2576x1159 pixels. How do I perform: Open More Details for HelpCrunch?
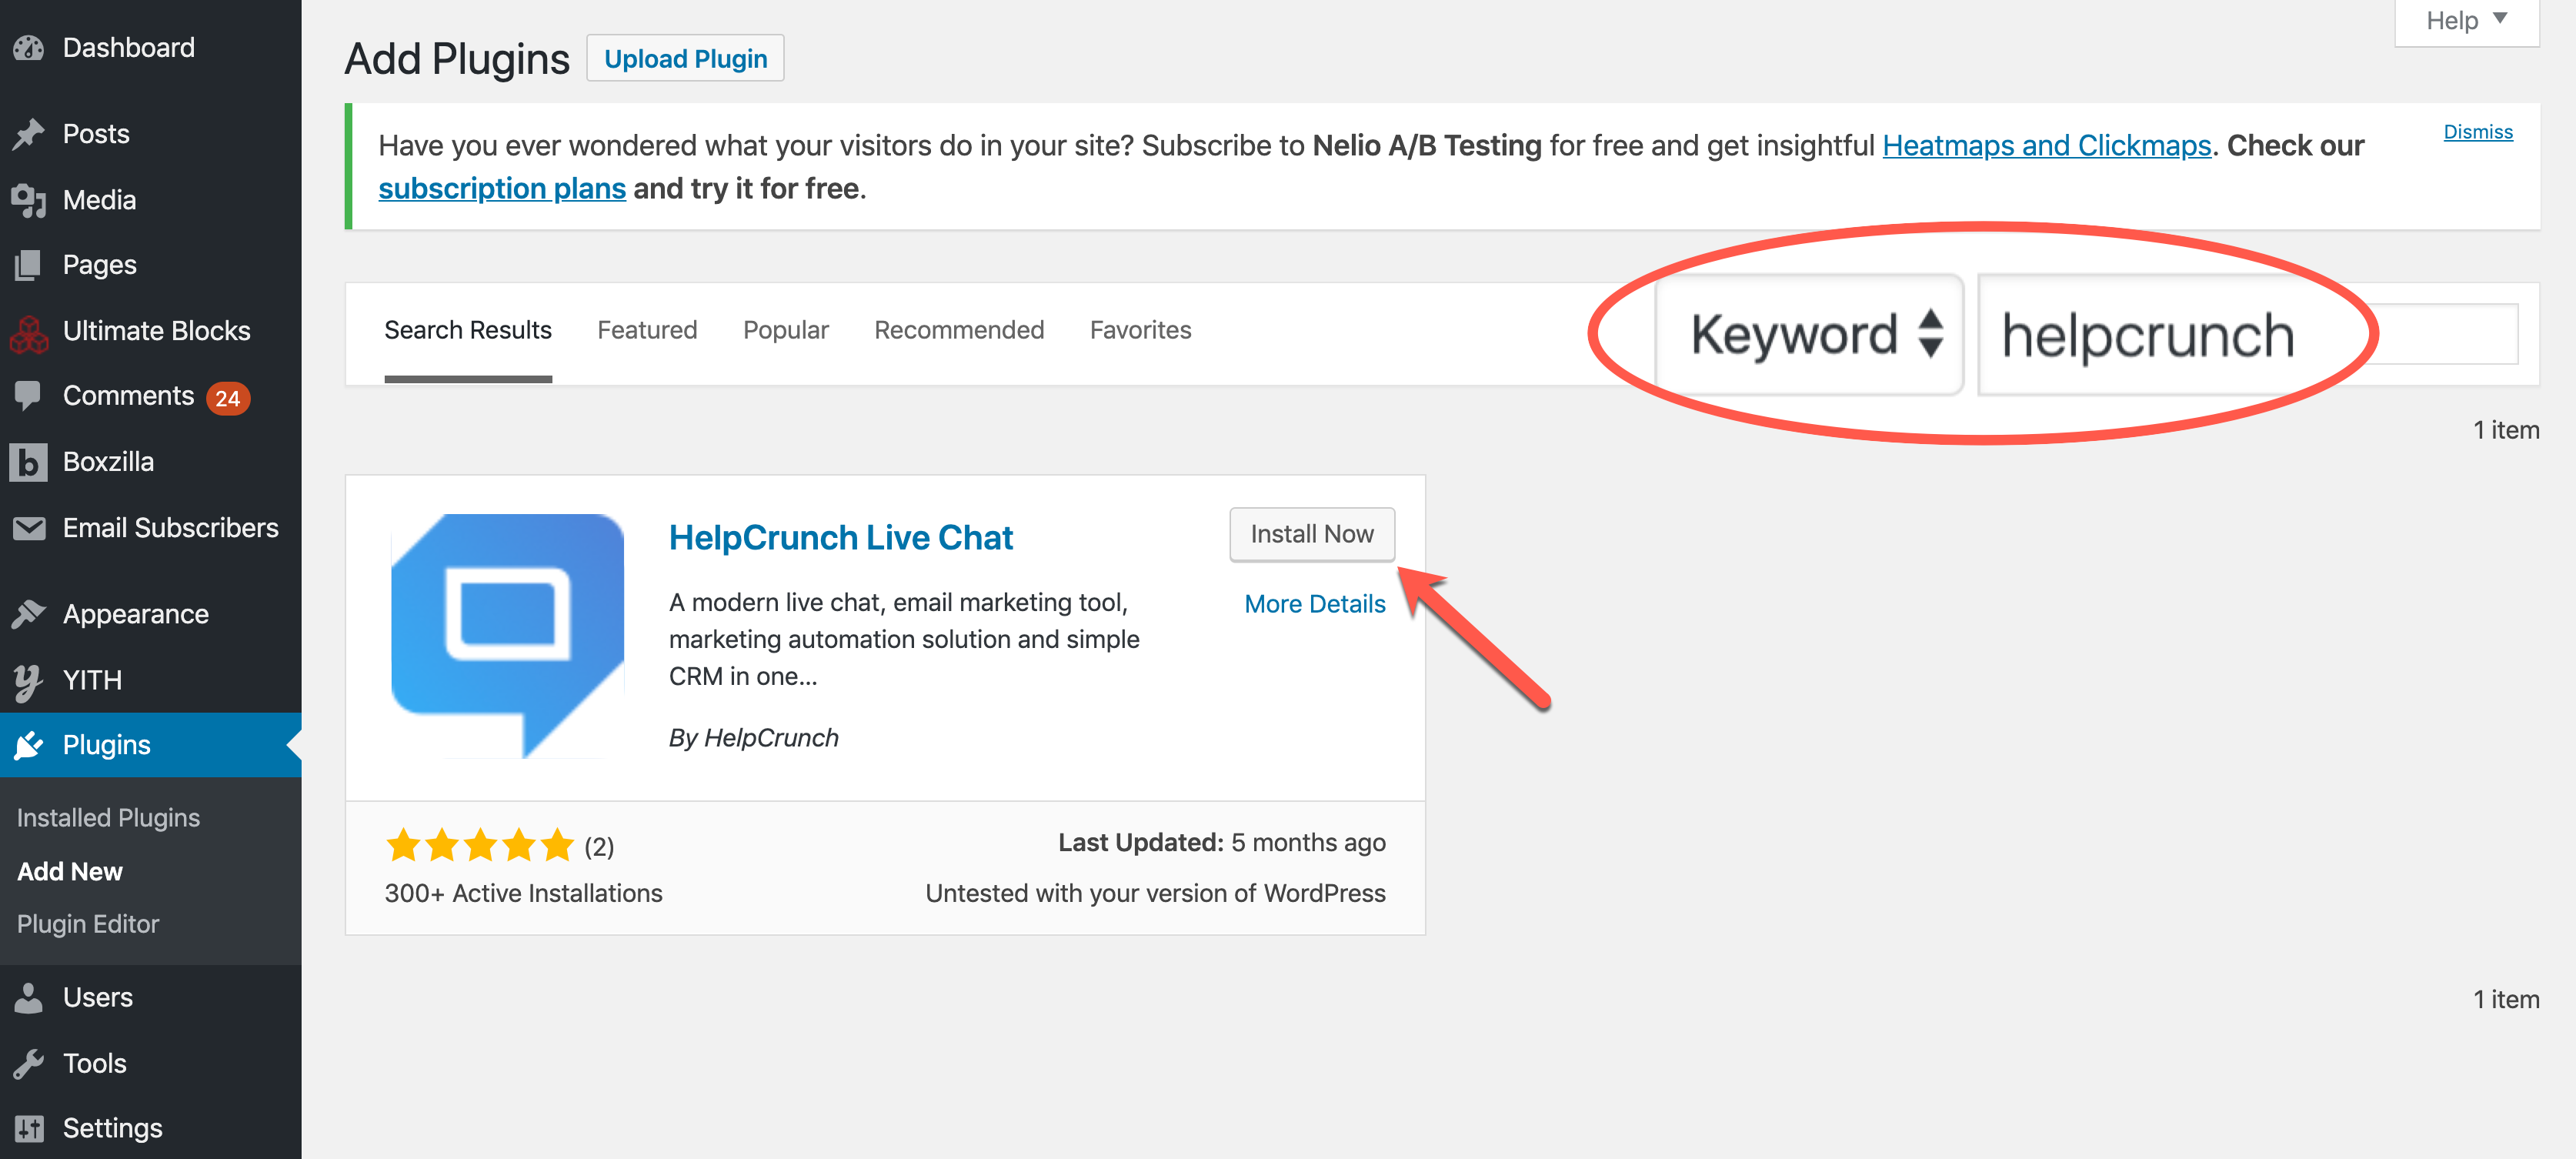coord(1315,604)
